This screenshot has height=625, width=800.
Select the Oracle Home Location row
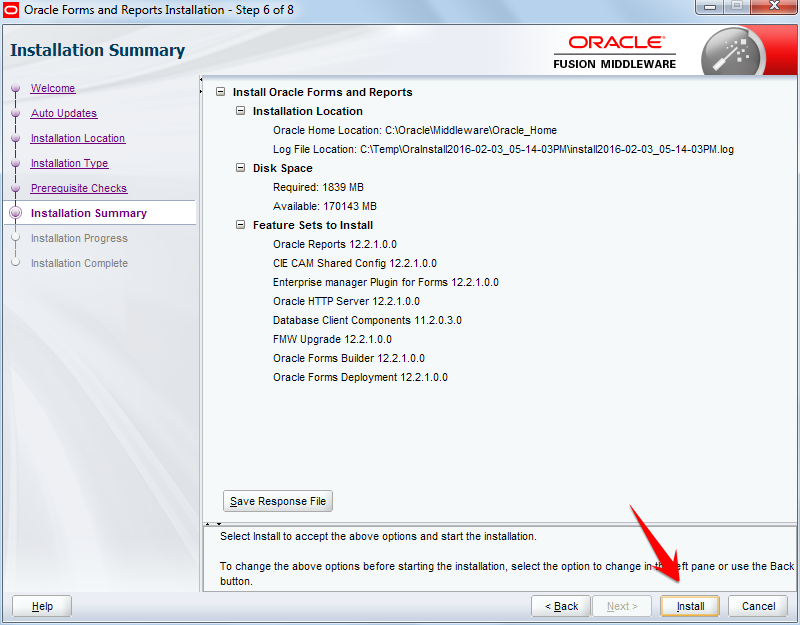[415, 130]
